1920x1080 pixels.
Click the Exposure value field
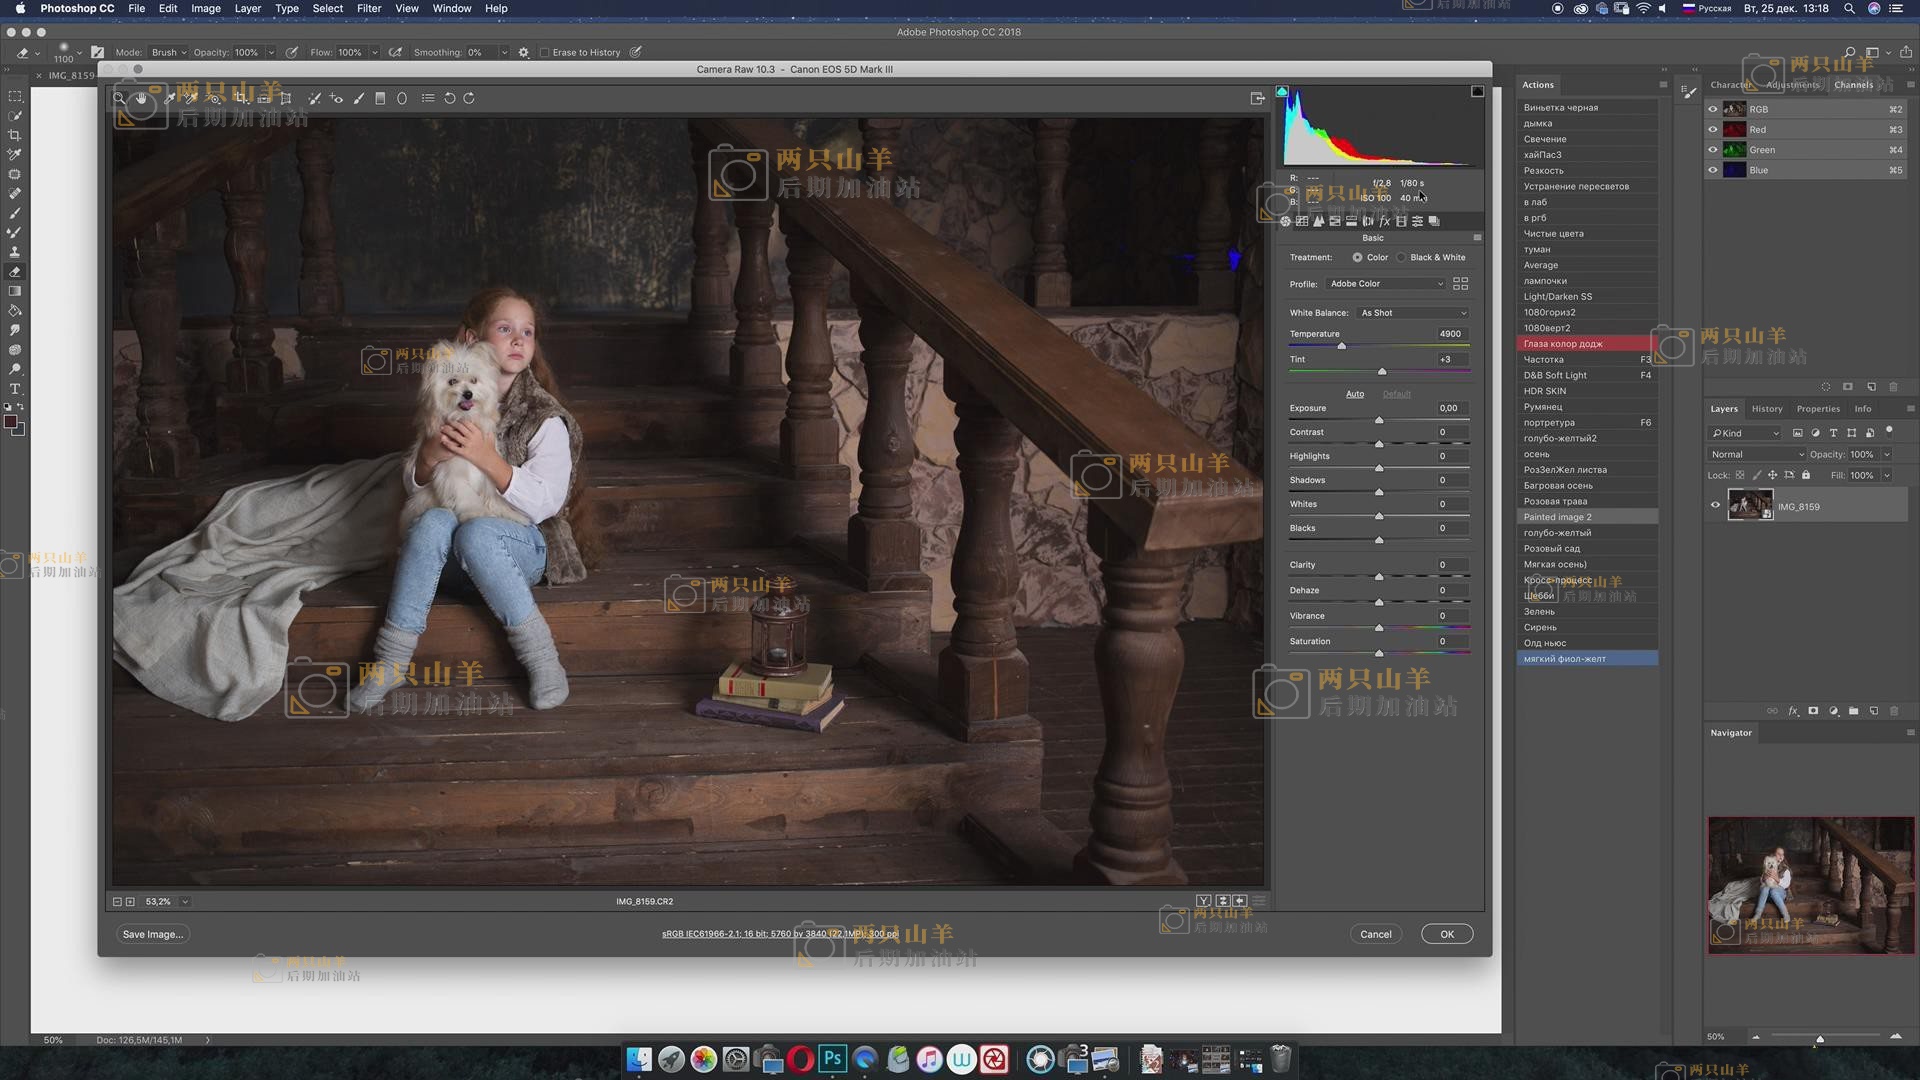[1449, 408]
